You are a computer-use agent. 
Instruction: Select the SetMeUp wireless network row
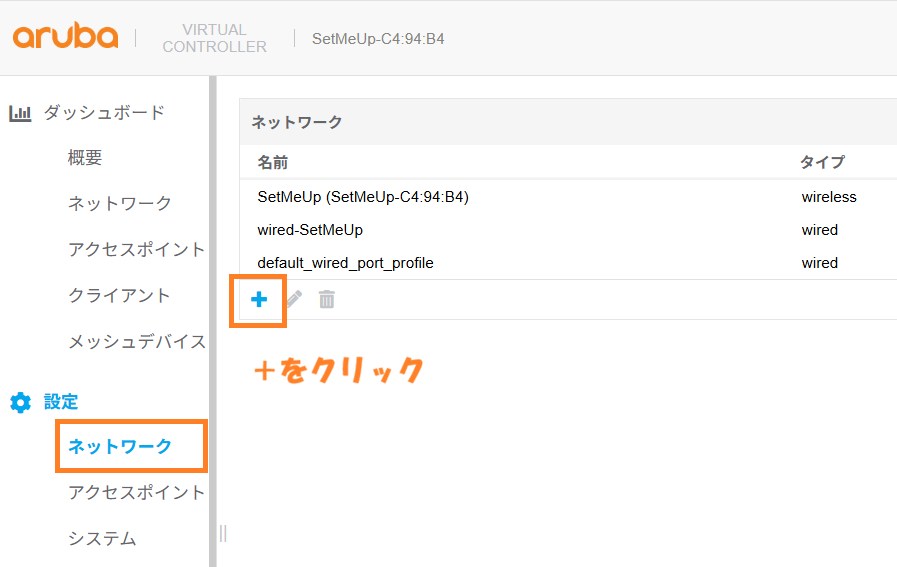(363, 197)
